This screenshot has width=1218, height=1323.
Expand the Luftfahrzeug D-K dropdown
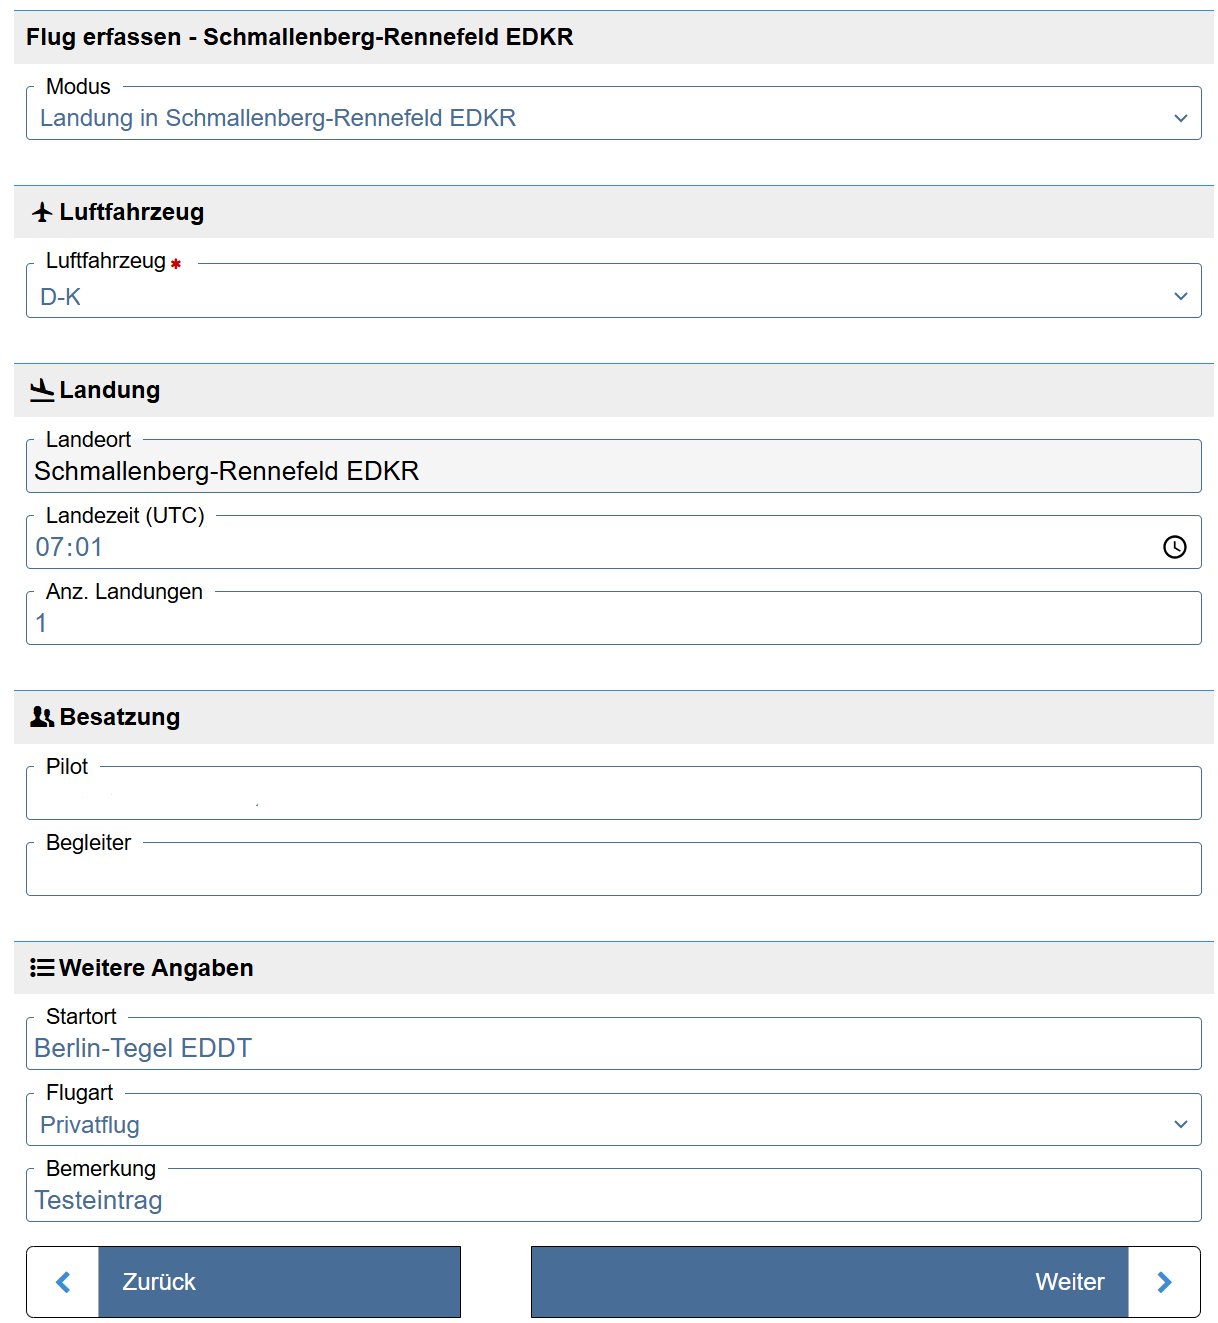coord(613,296)
